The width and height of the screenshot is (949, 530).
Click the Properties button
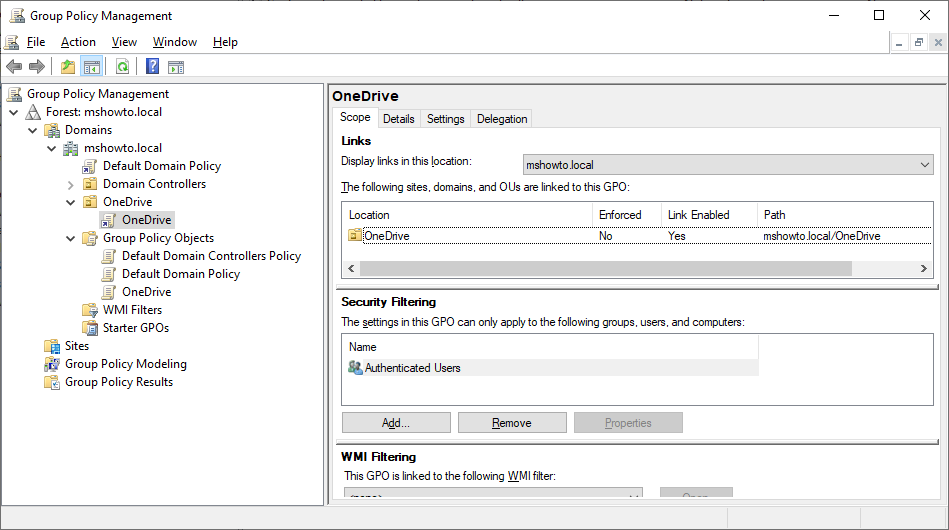(628, 423)
